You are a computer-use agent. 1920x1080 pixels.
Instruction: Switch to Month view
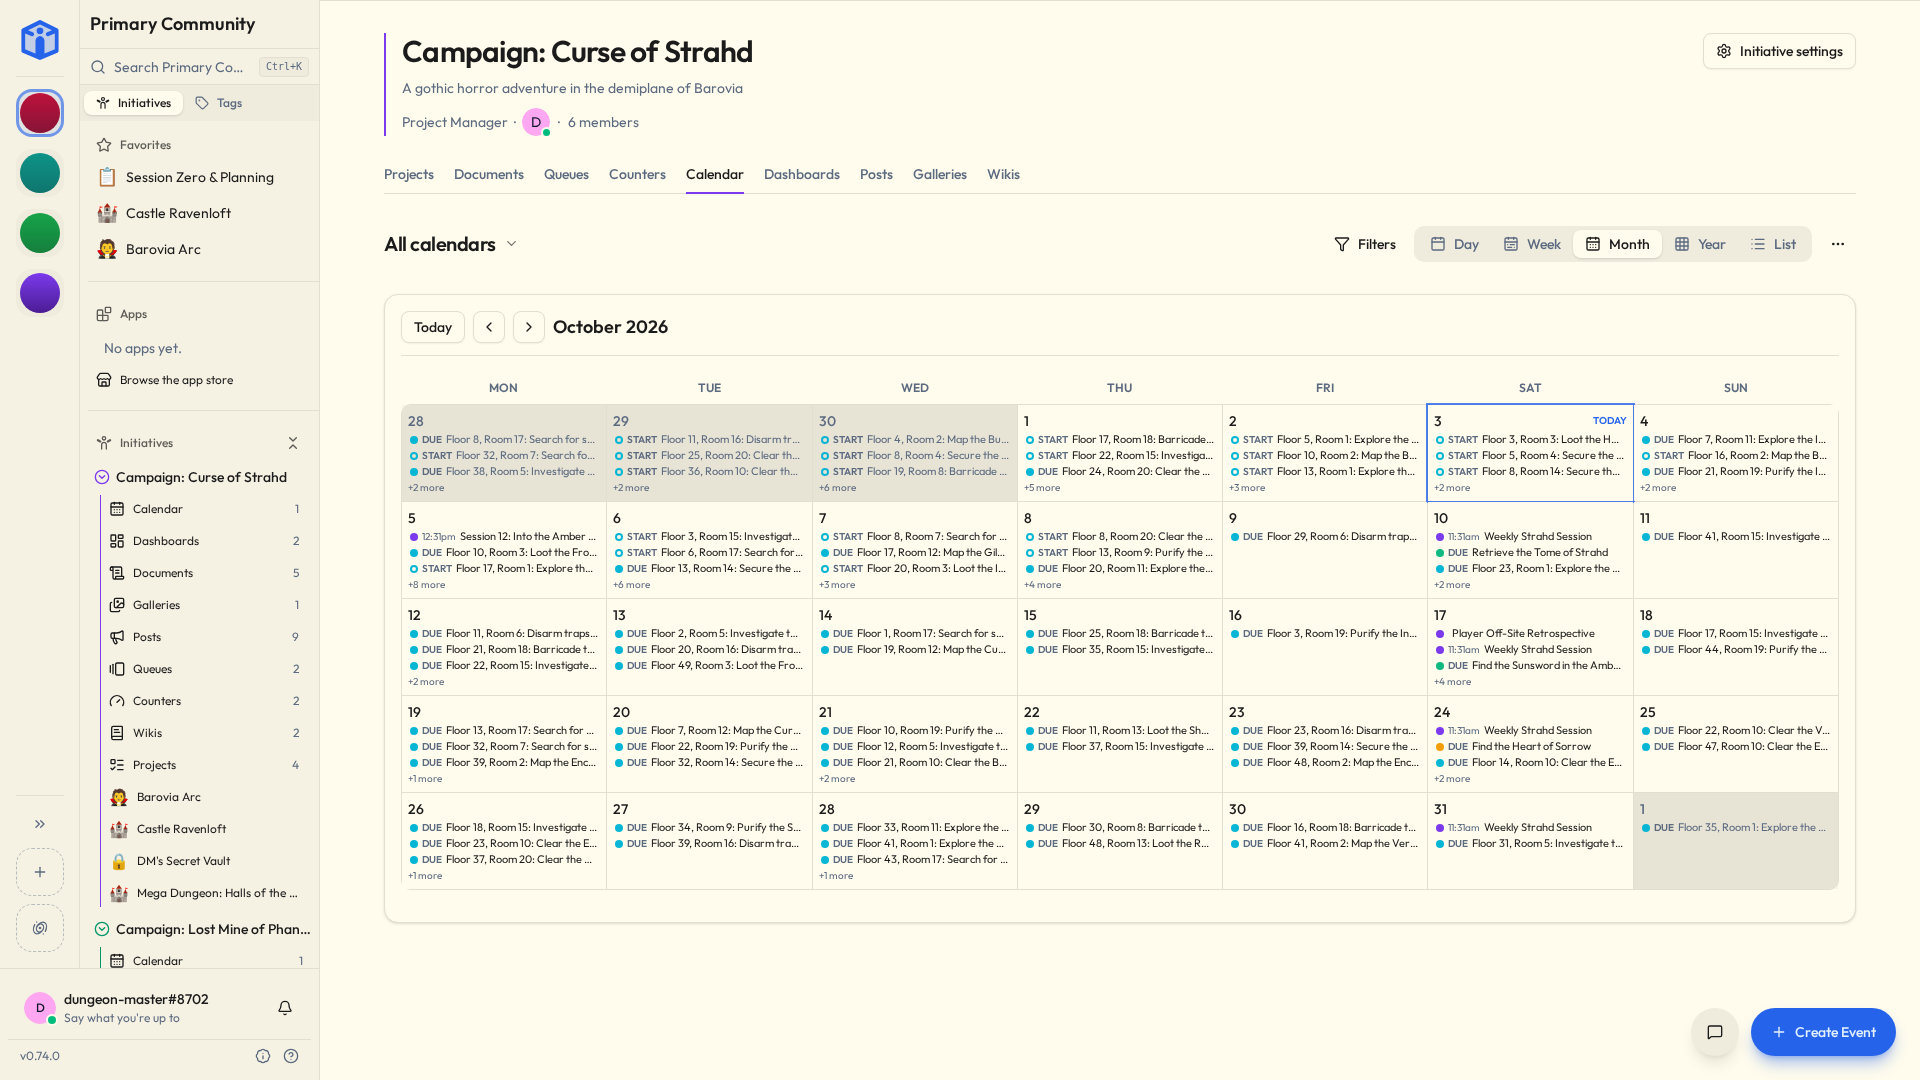(1617, 244)
